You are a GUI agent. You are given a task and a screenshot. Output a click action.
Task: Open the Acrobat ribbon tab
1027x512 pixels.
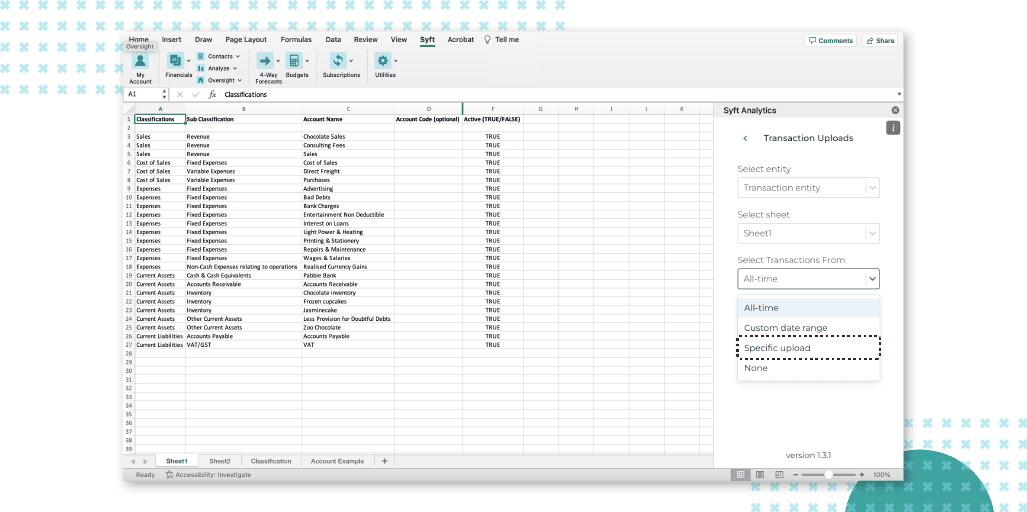460,40
